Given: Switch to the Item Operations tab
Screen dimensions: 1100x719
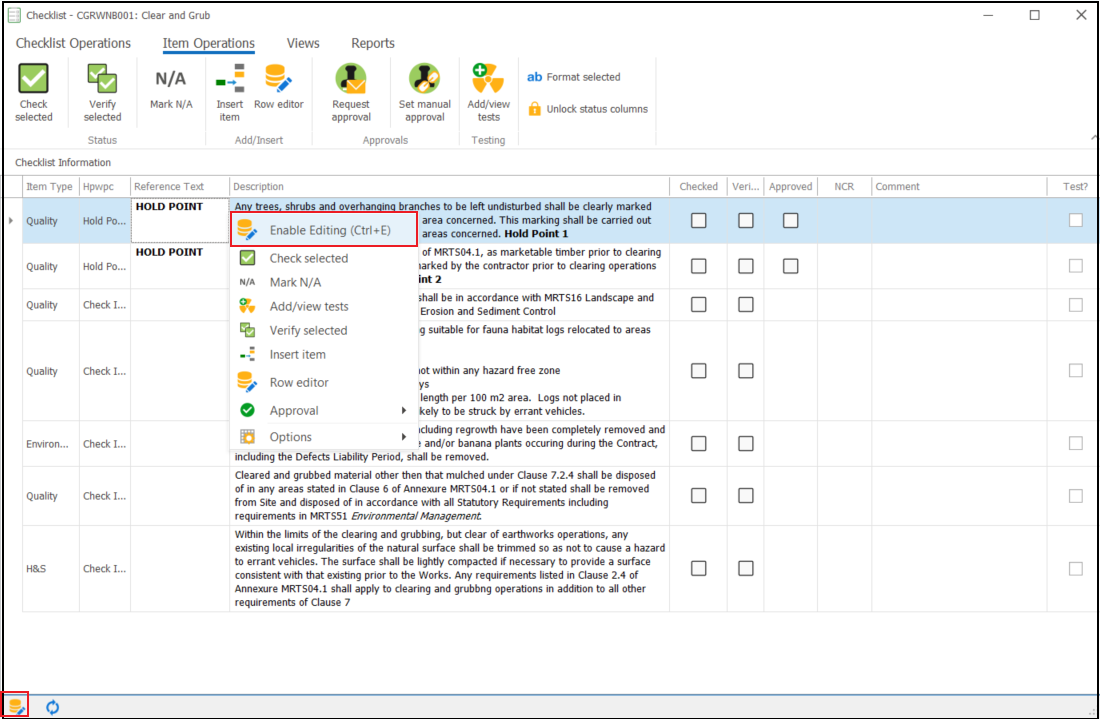Looking at the screenshot, I should pos(208,43).
